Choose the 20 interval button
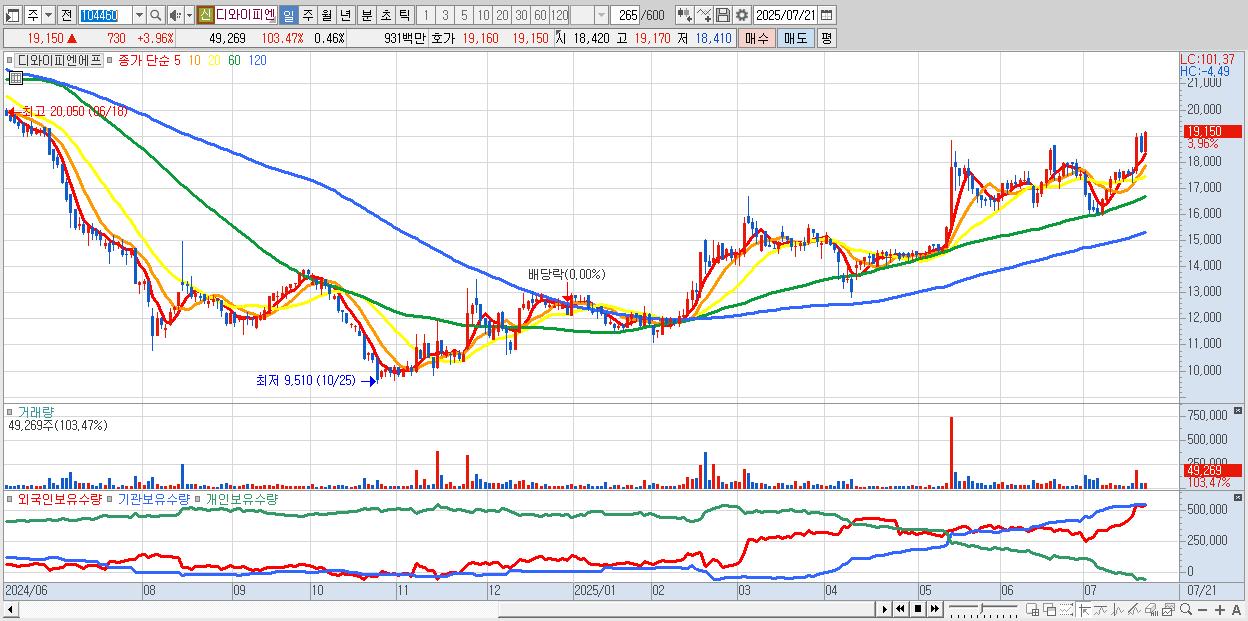This screenshot has width=1248, height=621. pos(502,15)
